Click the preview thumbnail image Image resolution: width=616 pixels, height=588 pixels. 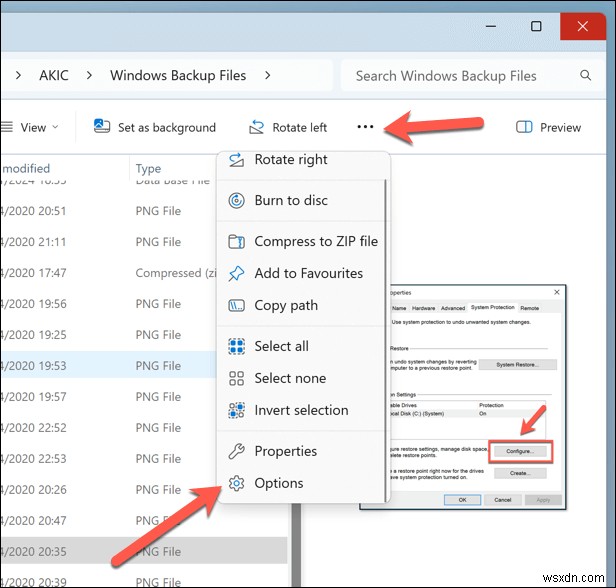463,397
